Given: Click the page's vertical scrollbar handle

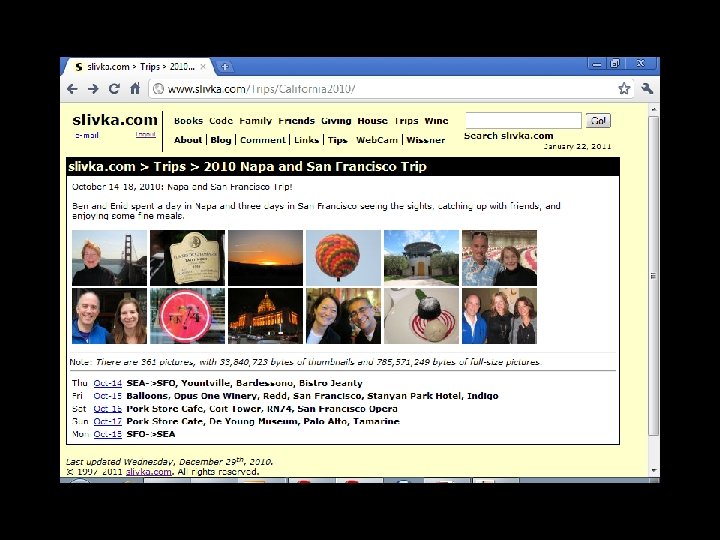Looking at the screenshot, I should click(653, 276).
